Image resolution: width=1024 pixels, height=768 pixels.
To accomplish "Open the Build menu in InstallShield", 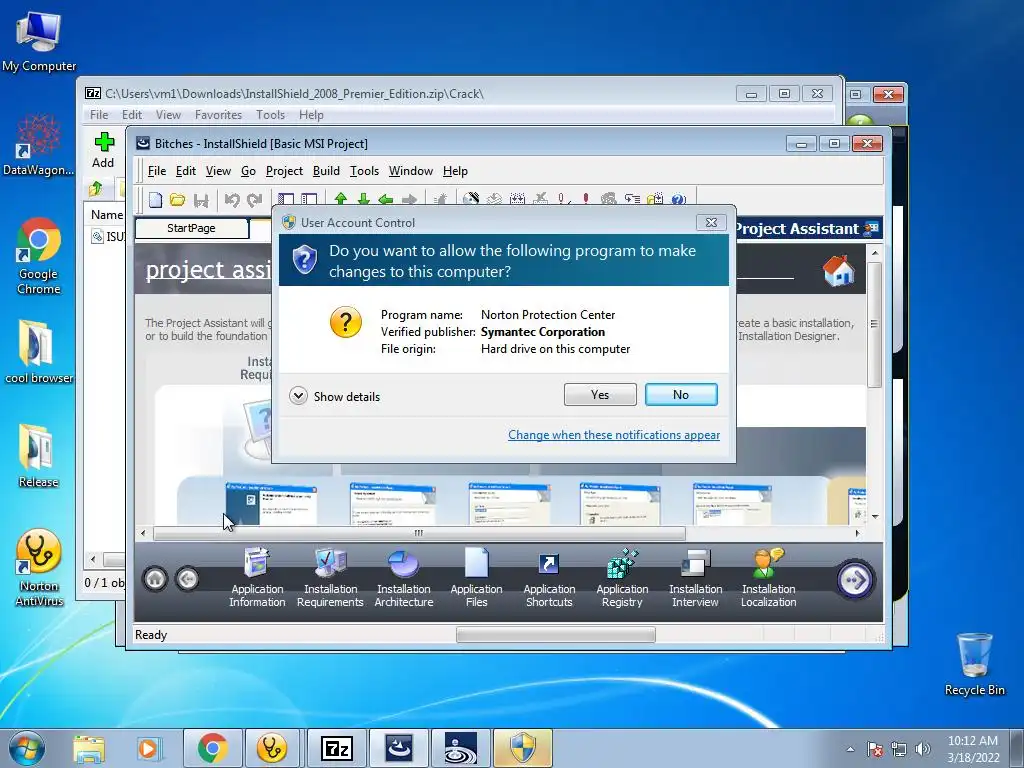I will tap(326, 171).
